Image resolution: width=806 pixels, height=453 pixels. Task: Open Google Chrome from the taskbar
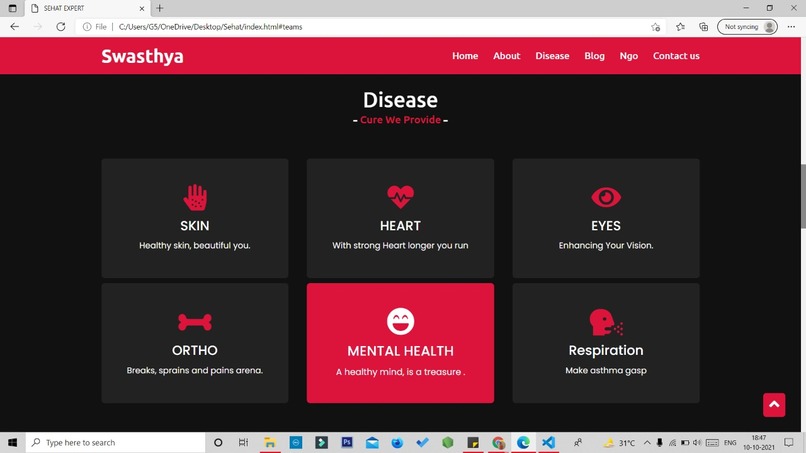(x=498, y=442)
